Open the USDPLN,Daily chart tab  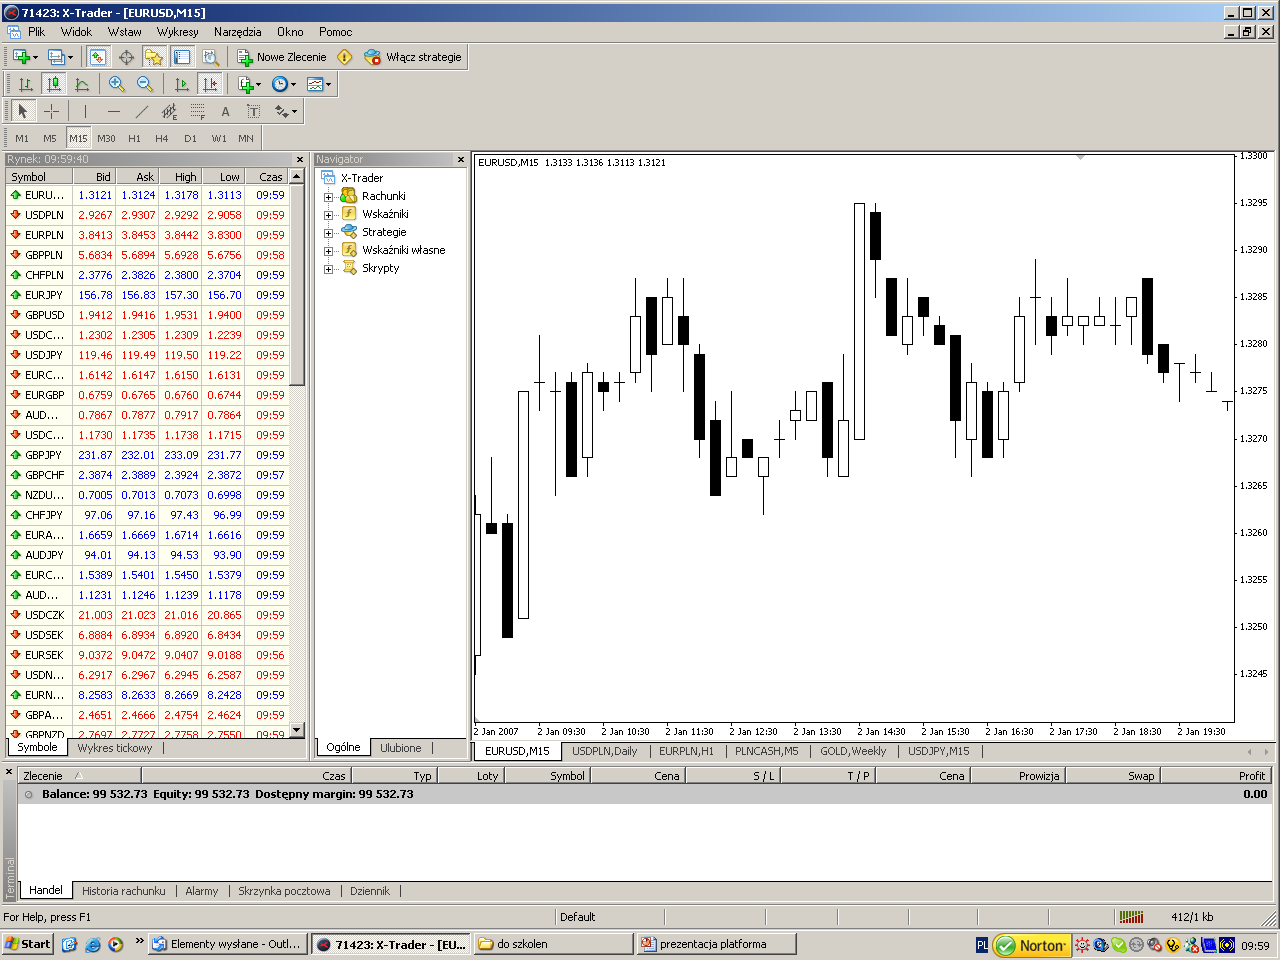pos(604,751)
